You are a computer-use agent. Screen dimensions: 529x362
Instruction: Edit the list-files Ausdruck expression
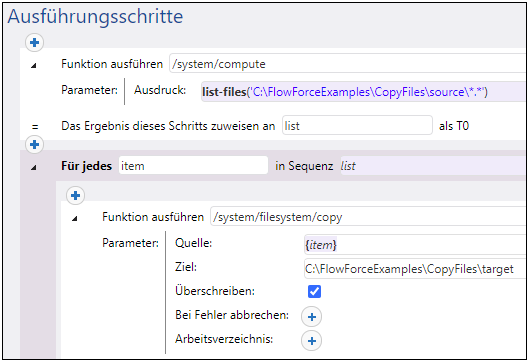pos(363,92)
